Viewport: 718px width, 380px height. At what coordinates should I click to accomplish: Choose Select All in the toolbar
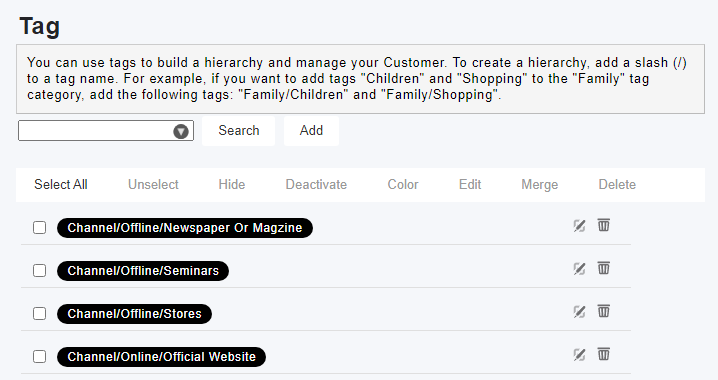click(61, 185)
